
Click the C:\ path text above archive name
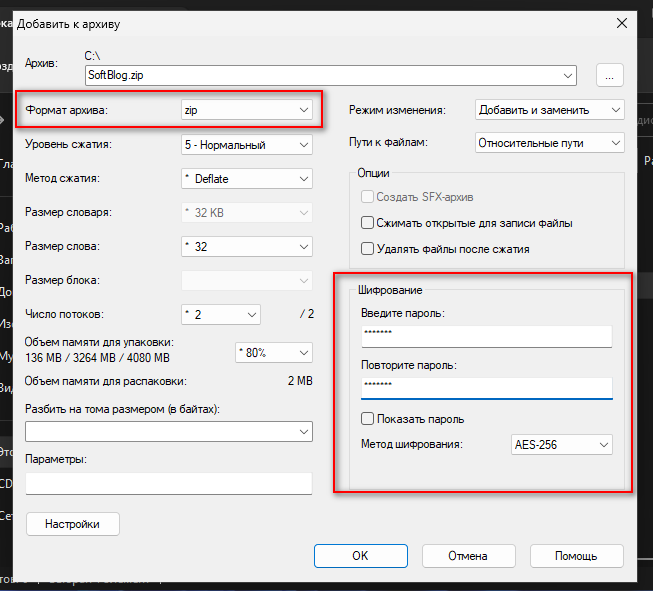click(x=92, y=55)
